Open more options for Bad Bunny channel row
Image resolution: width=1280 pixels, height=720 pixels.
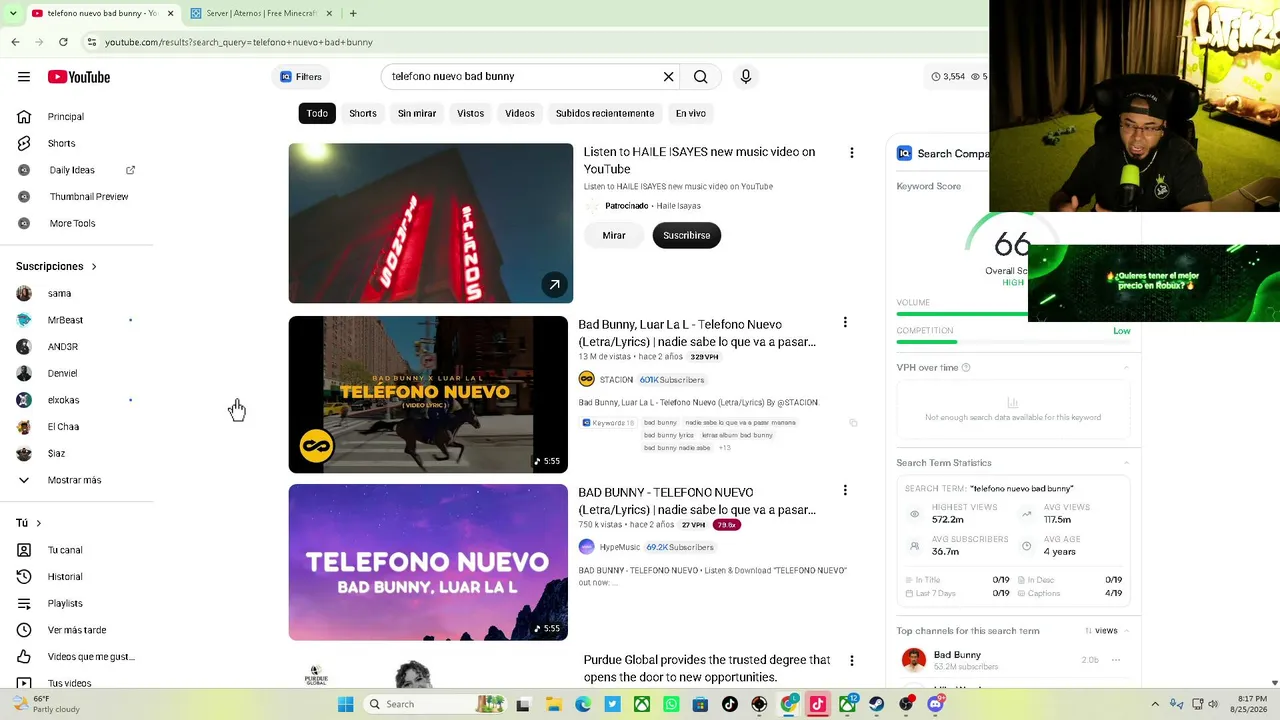[1116, 660]
